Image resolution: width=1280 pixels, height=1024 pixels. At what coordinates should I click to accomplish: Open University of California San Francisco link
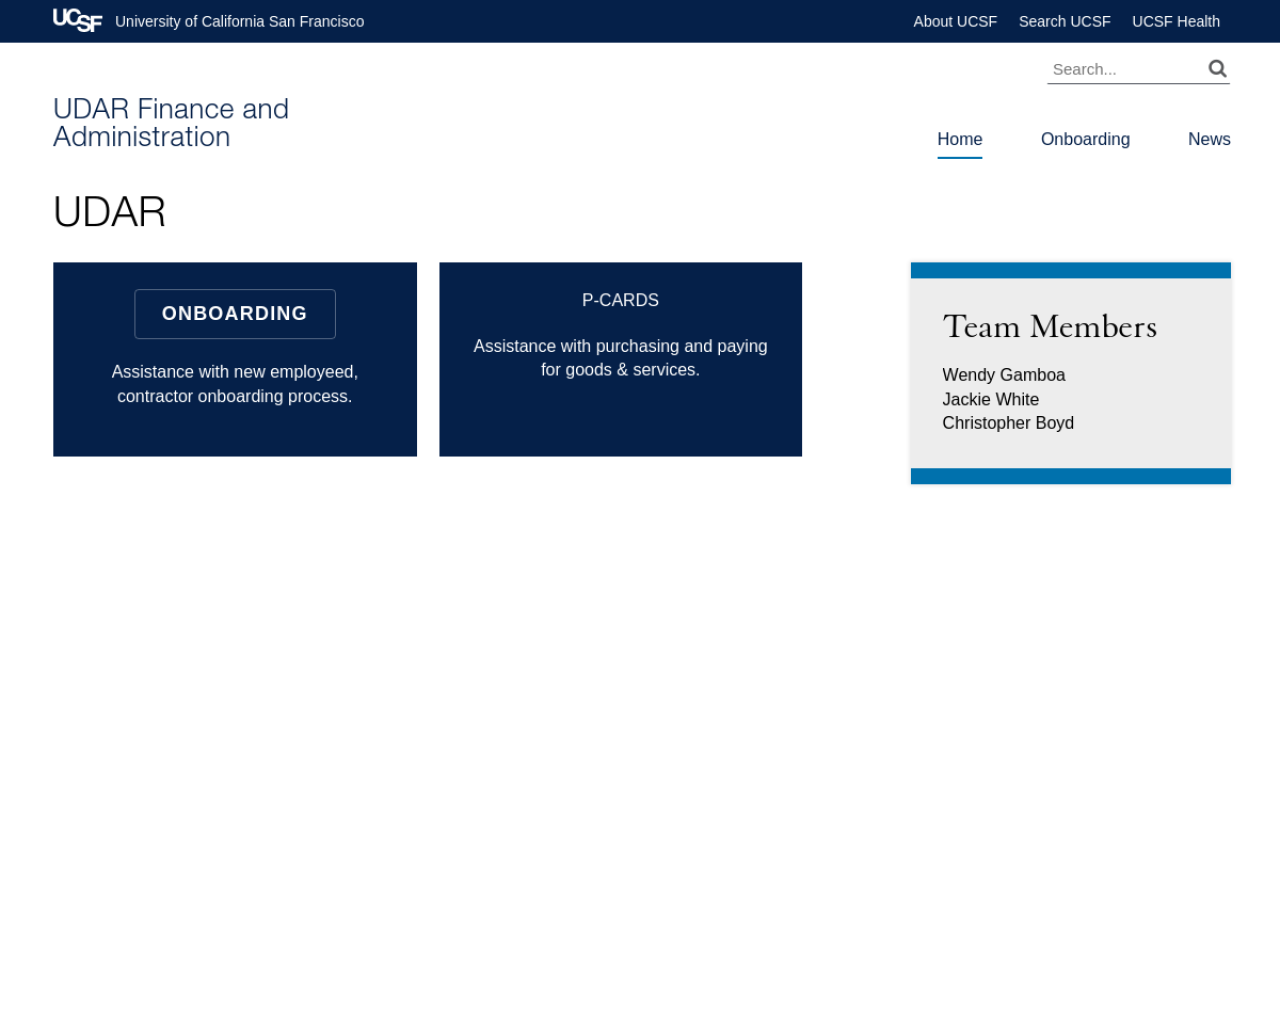coord(240,21)
